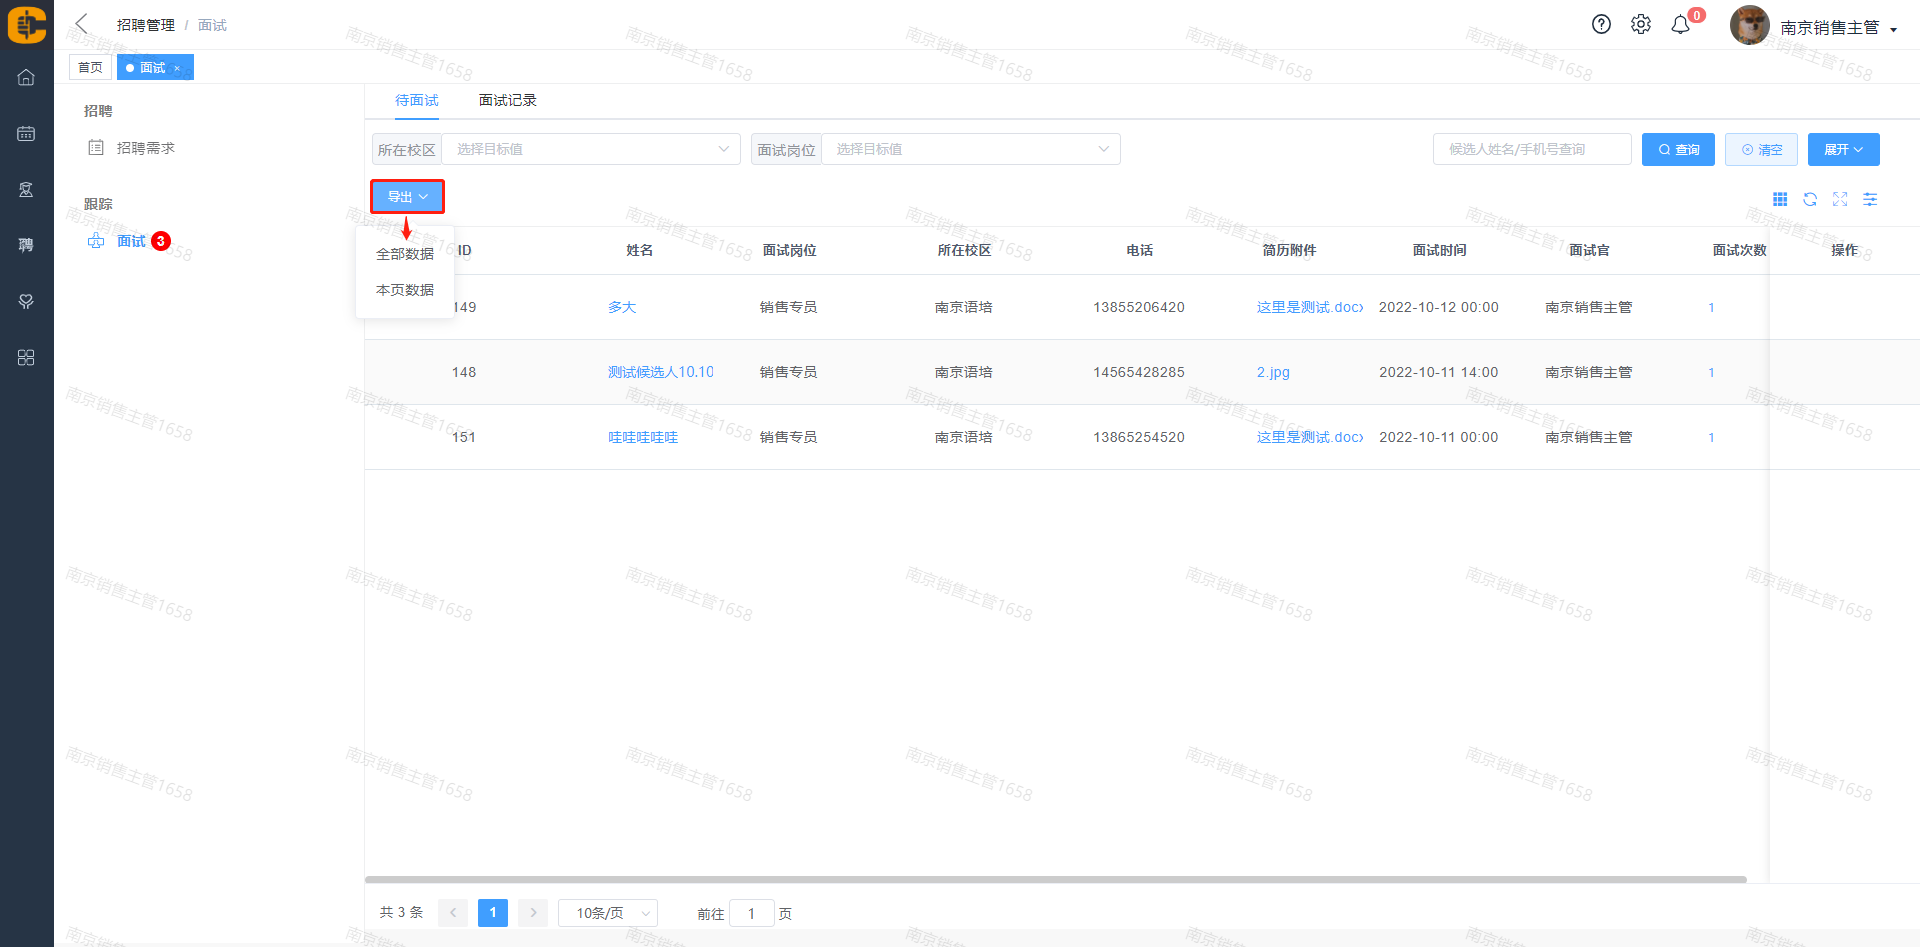1920x947 pixels.
Task: Click the grid view icon
Action: pyautogui.click(x=1780, y=200)
